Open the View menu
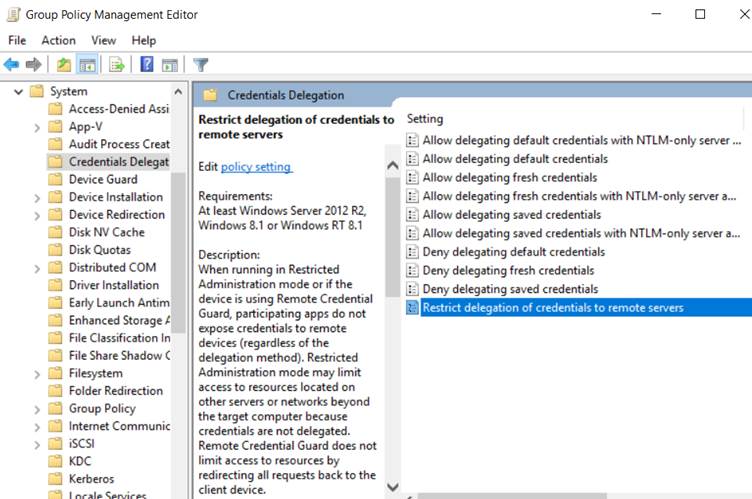This screenshot has width=752, height=499. pos(104,40)
